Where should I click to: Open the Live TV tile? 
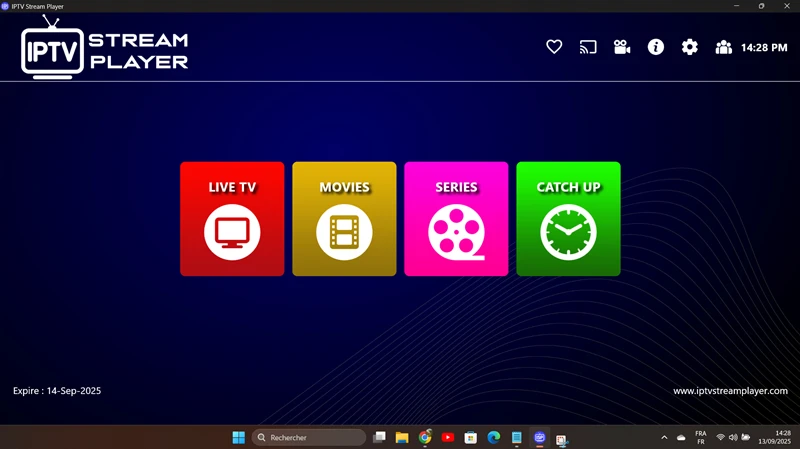(232, 219)
